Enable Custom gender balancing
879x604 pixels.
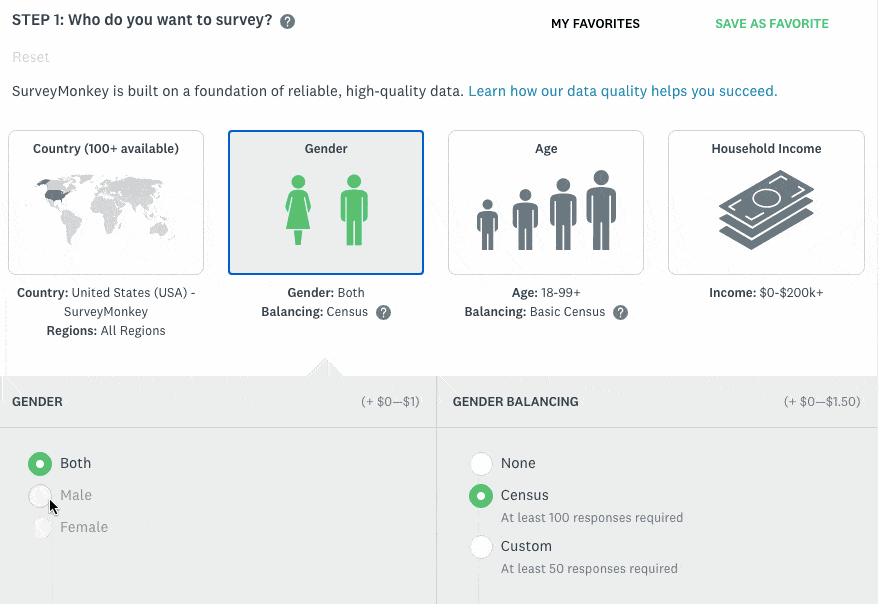(x=481, y=546)
